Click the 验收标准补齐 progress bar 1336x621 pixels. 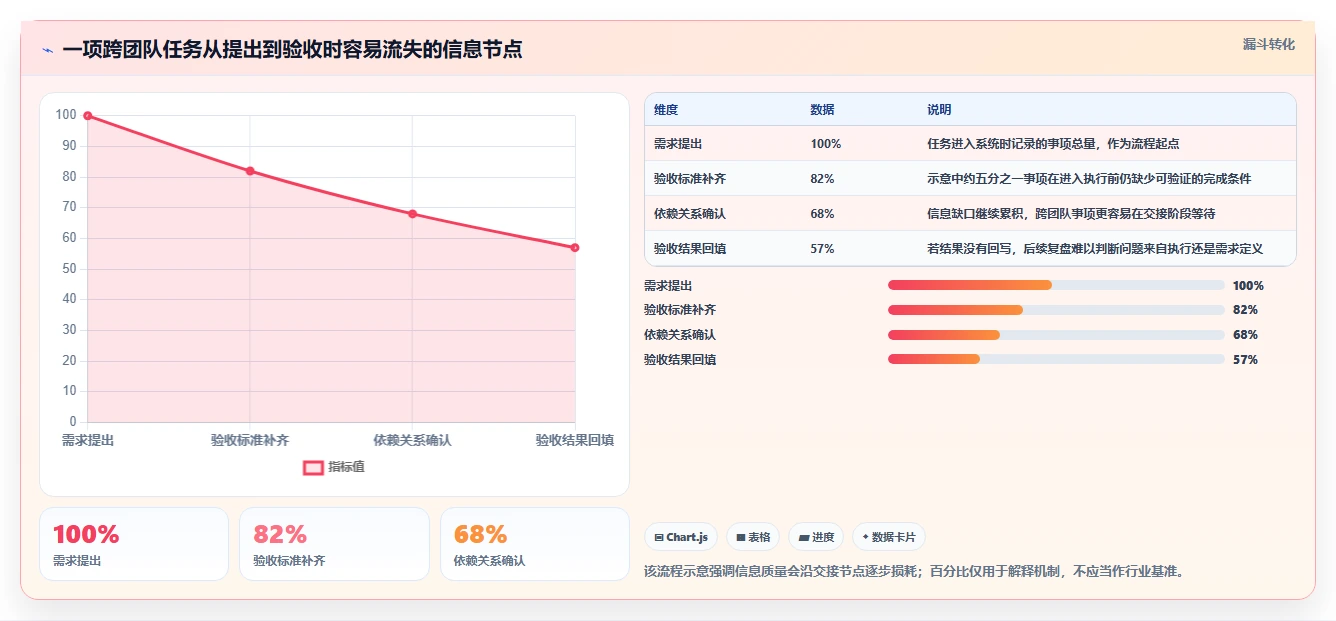1056,310
